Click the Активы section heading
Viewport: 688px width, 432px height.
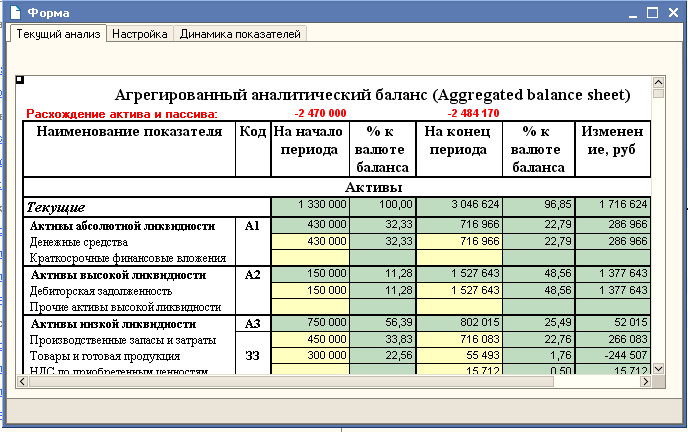373,187
